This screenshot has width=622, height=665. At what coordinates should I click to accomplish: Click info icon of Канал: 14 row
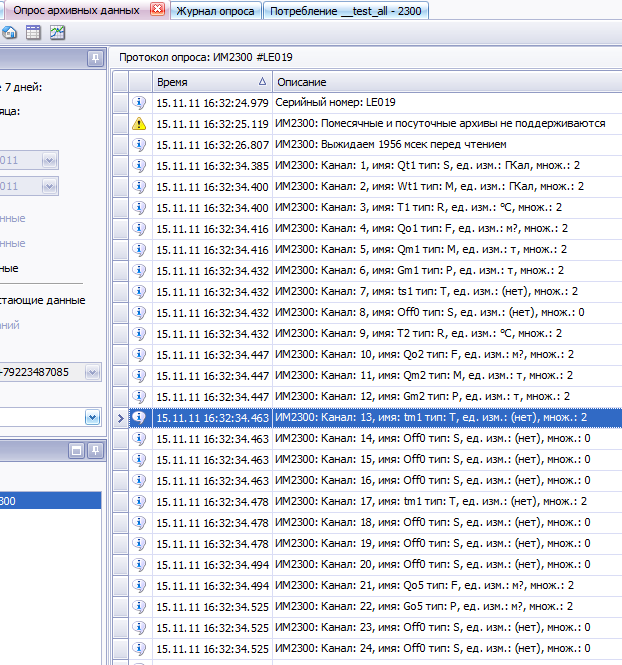[x=139, y=439]
